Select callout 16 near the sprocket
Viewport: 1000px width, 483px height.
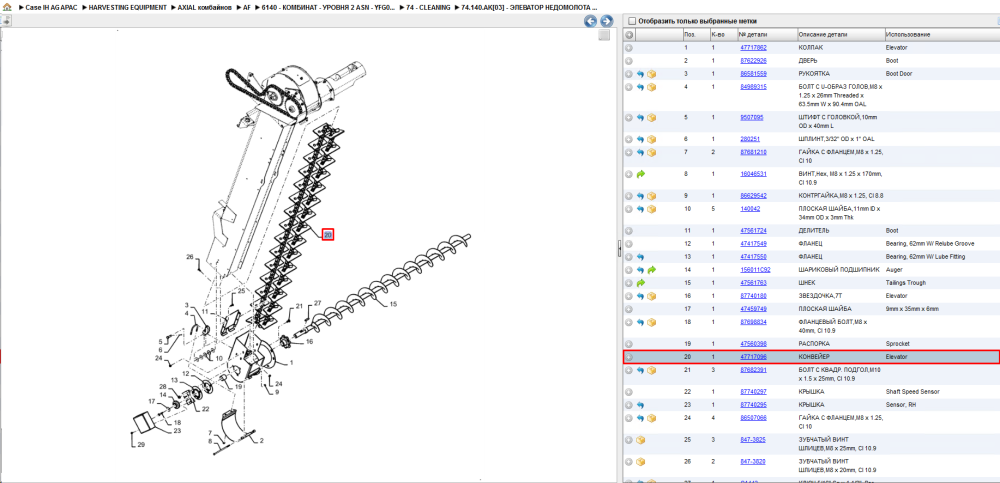(309, 342)
